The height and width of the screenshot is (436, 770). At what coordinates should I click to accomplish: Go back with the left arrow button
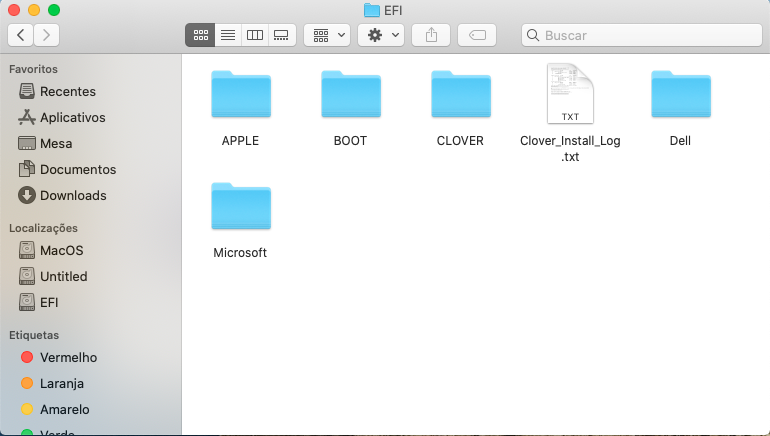click(x=21, y=35)
